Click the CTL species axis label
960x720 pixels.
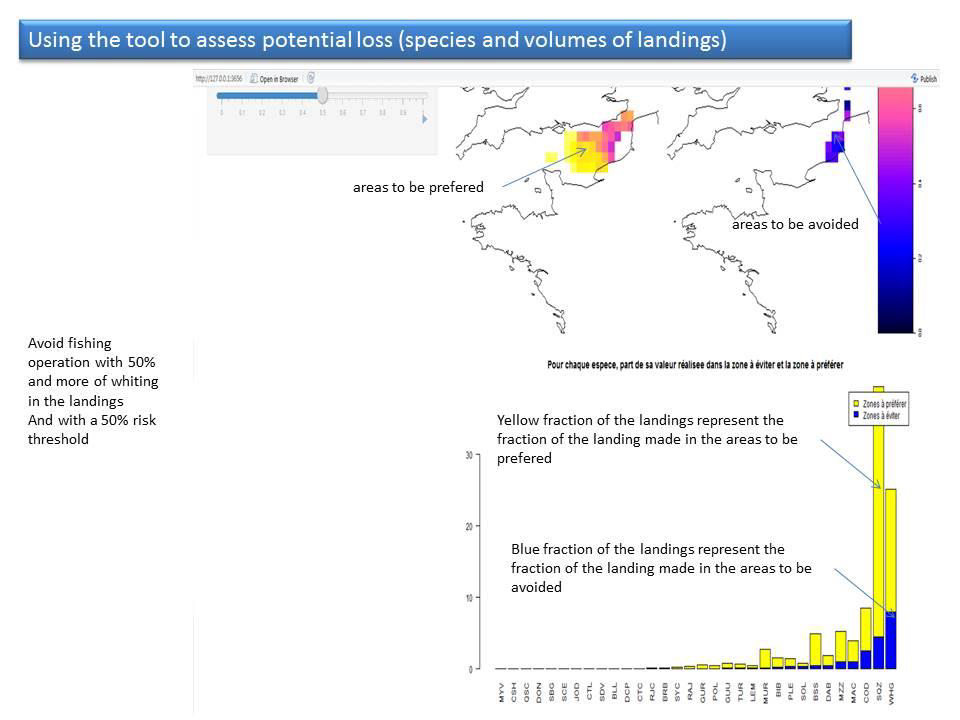[x=590, y=692]
